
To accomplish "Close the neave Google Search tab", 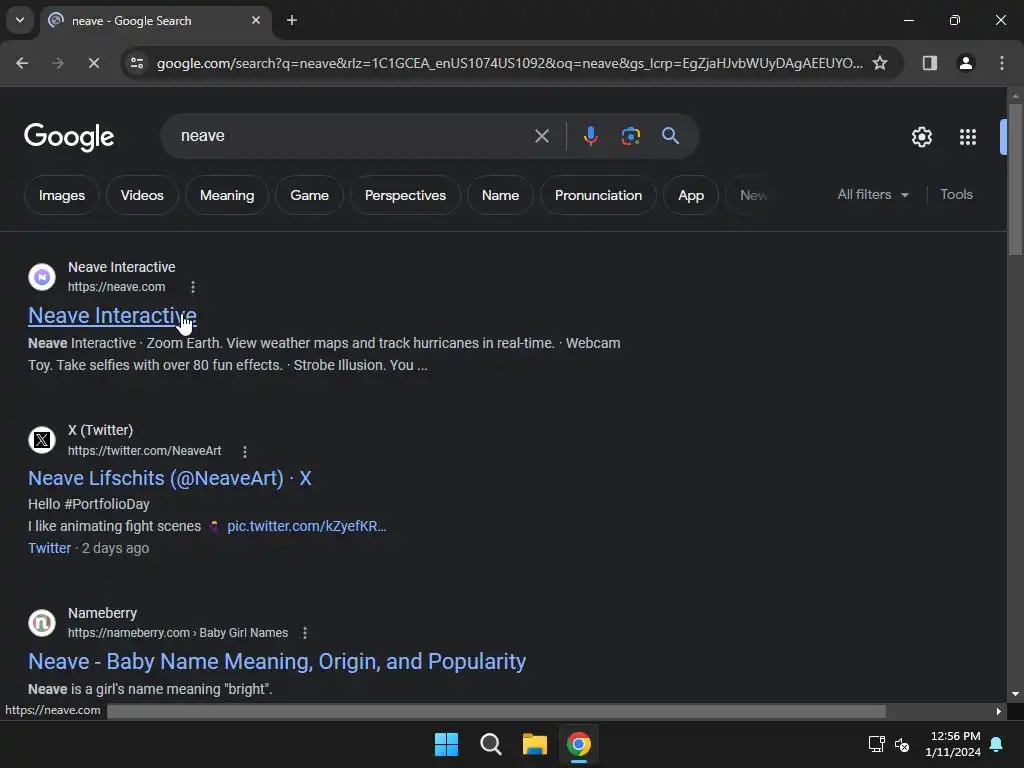I will [x=256, y=20].
